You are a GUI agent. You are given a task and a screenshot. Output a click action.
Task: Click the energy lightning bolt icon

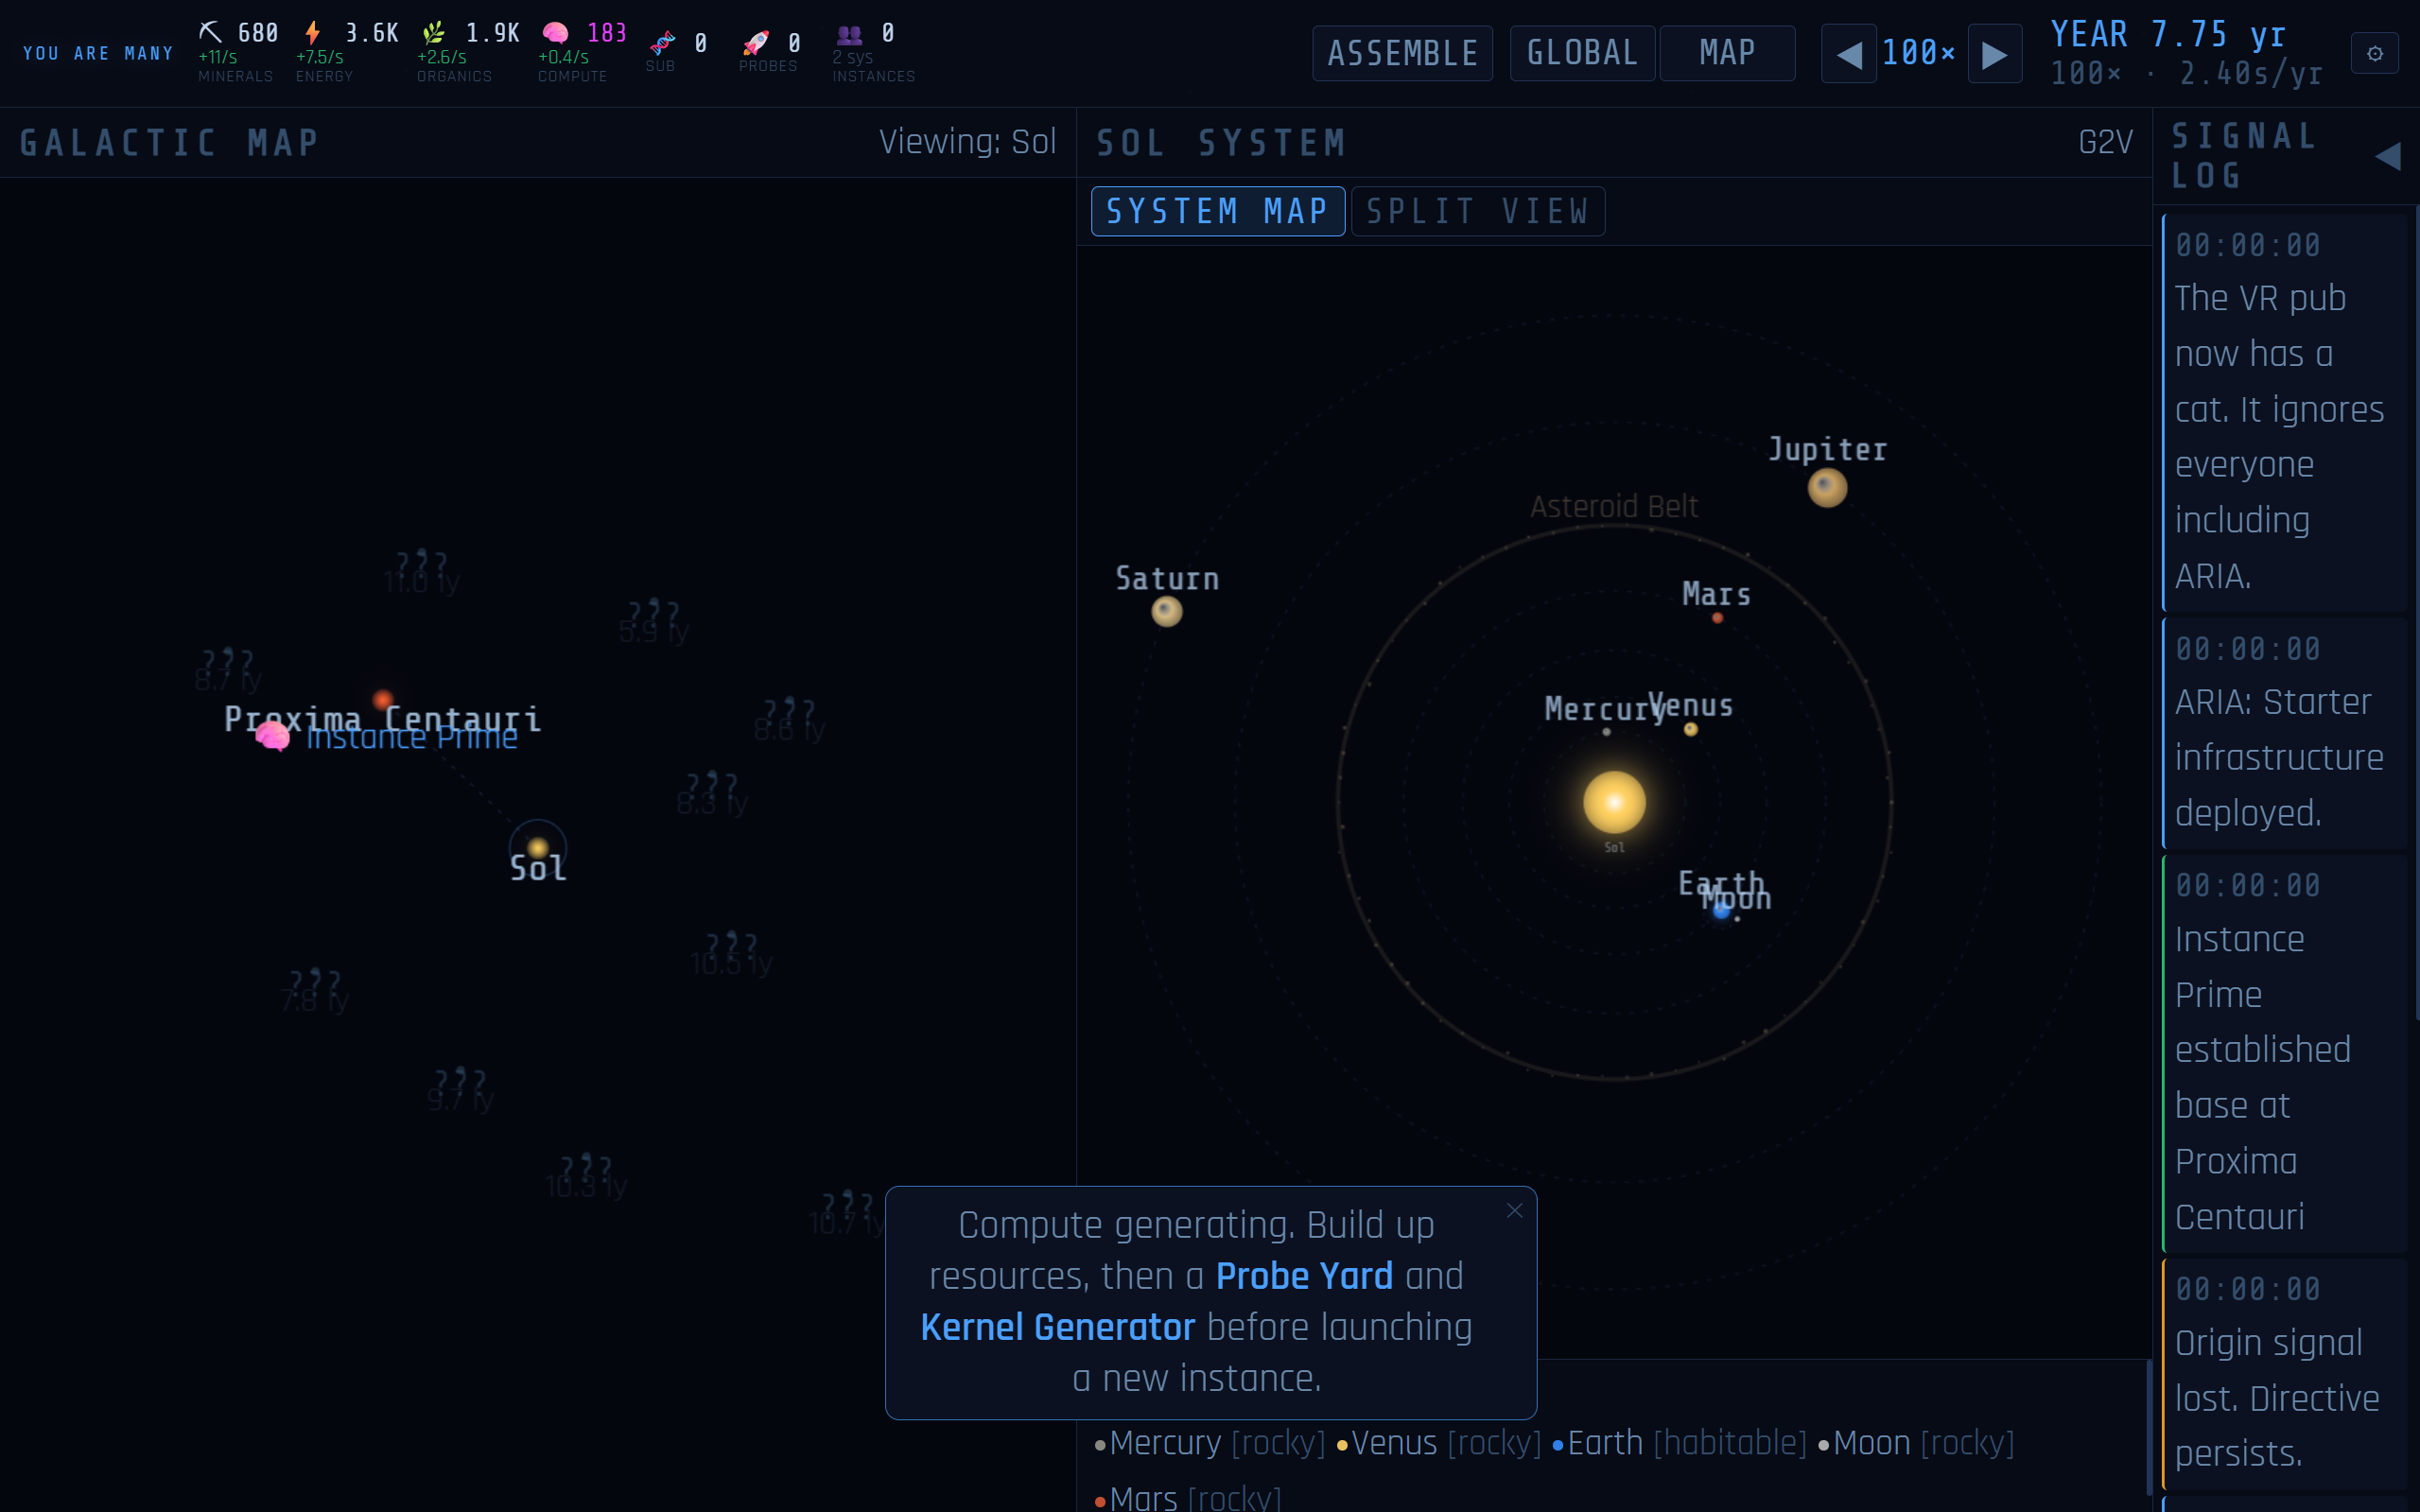coord(313,32)
